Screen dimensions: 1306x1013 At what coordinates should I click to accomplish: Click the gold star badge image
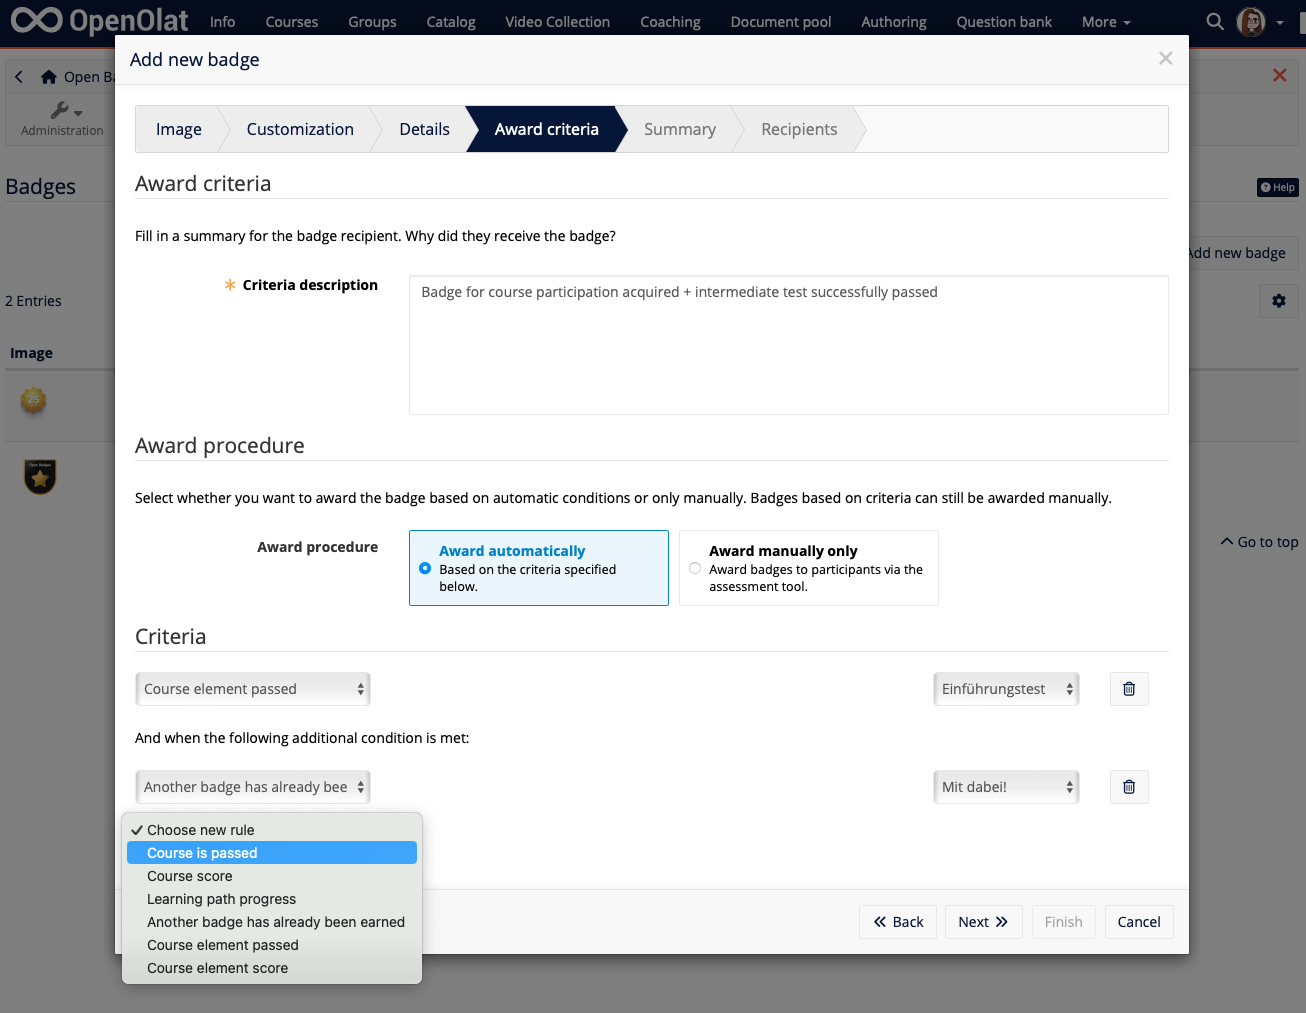pos(40,477)
